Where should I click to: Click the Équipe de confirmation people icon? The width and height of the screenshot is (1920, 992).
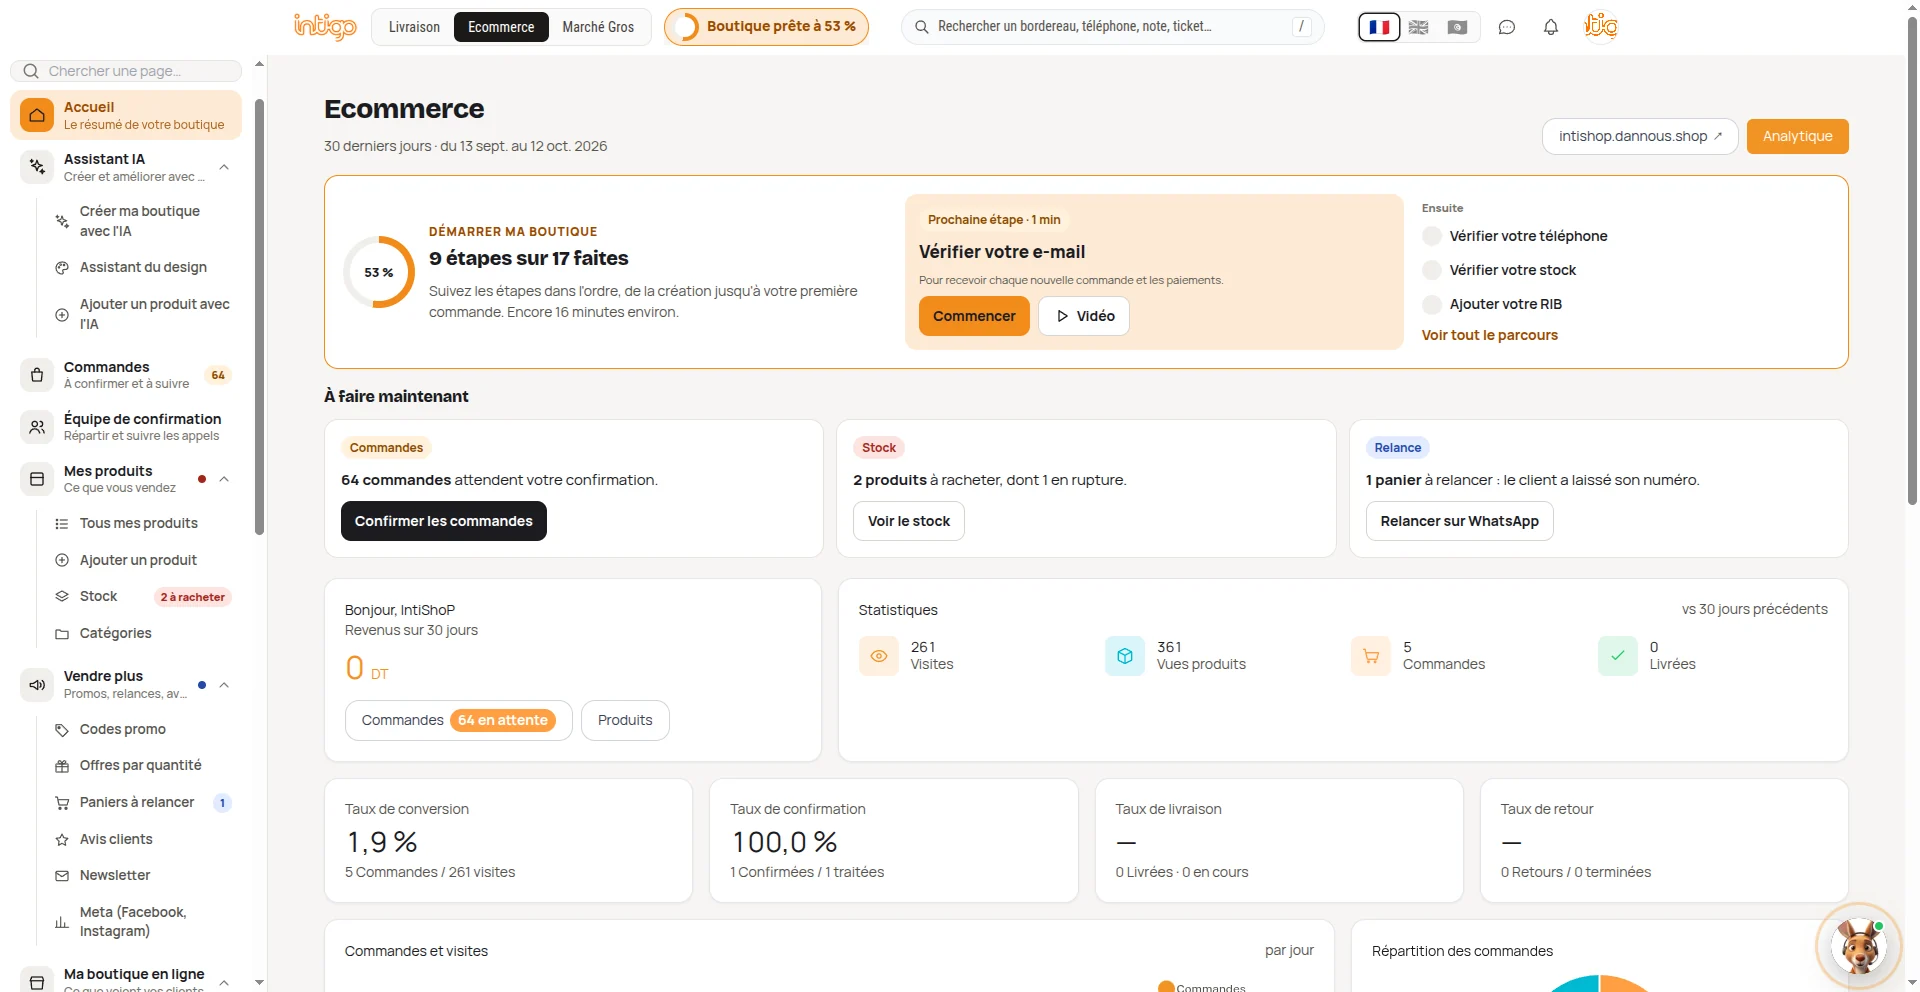coord(37,427)
